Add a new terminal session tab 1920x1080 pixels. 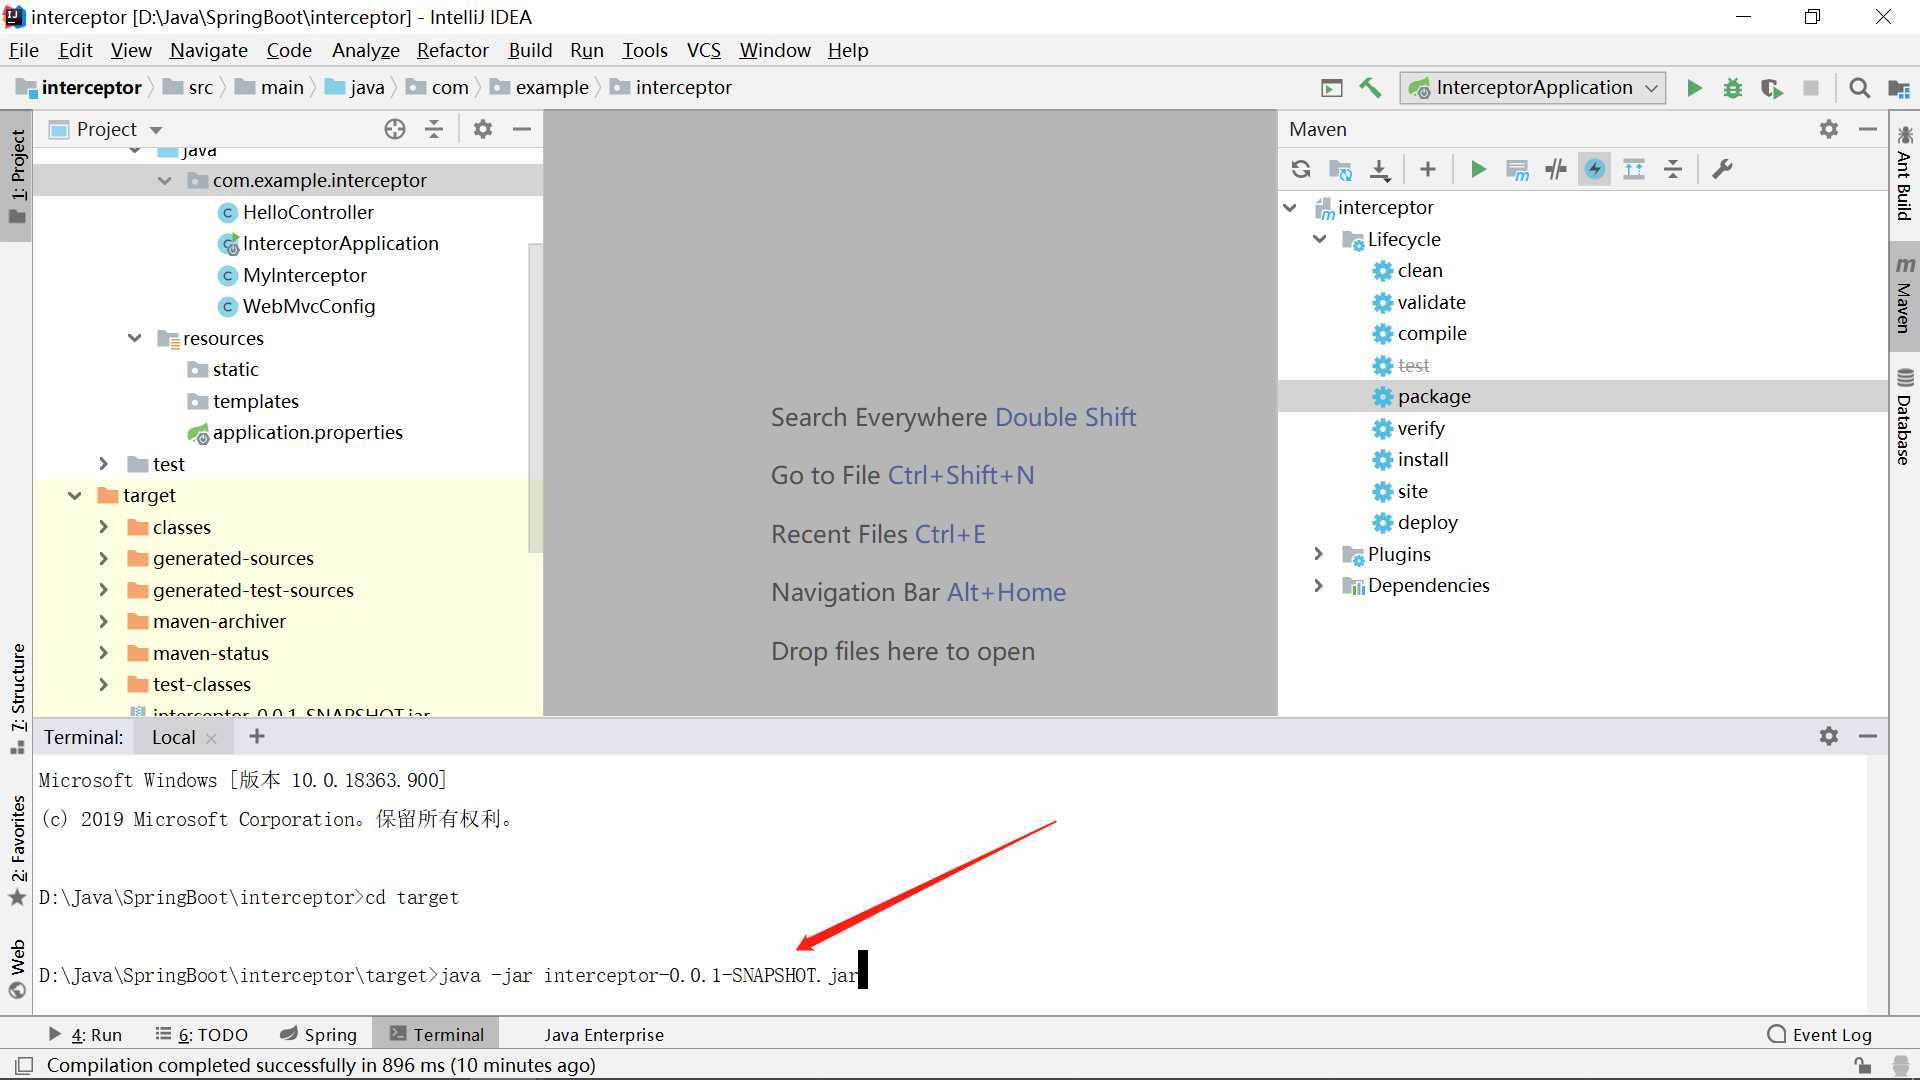[257, 736]
